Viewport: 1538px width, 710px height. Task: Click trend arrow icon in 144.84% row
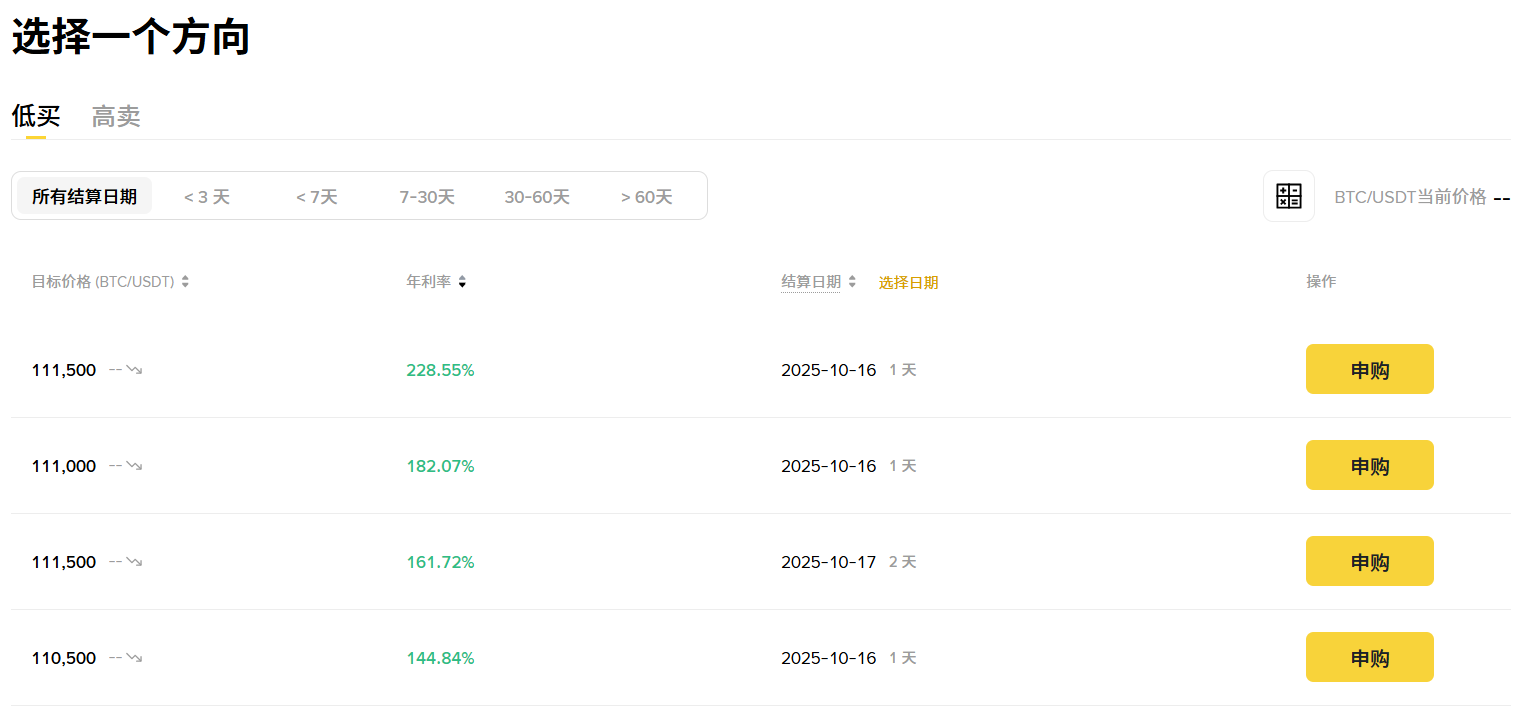134,658
